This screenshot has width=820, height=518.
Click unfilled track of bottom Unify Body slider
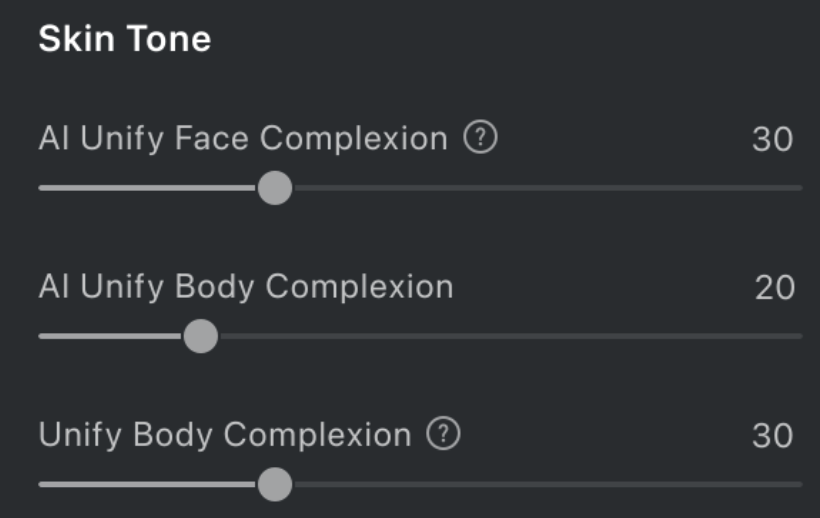[540, 485]
